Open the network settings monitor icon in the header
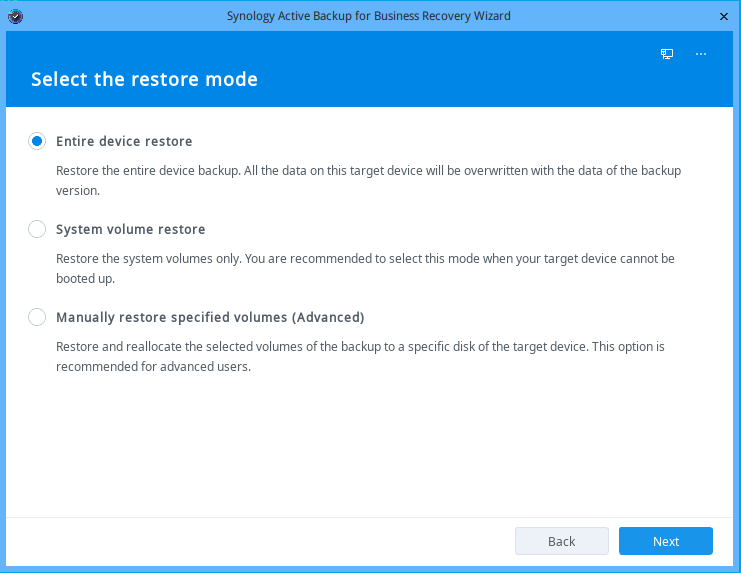 pos(667,54)
